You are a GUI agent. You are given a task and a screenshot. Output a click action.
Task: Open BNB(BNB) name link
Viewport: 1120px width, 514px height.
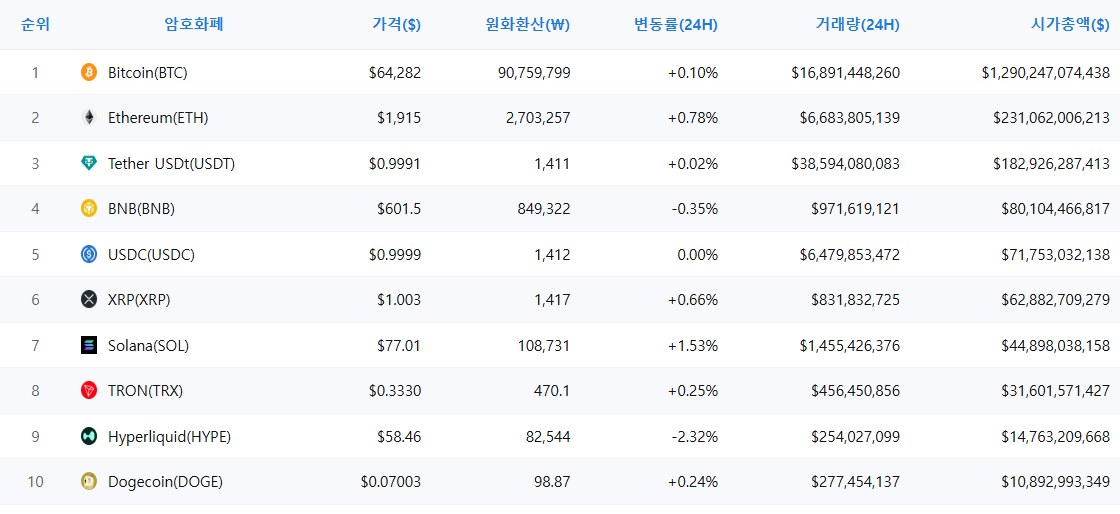(141, 209)
